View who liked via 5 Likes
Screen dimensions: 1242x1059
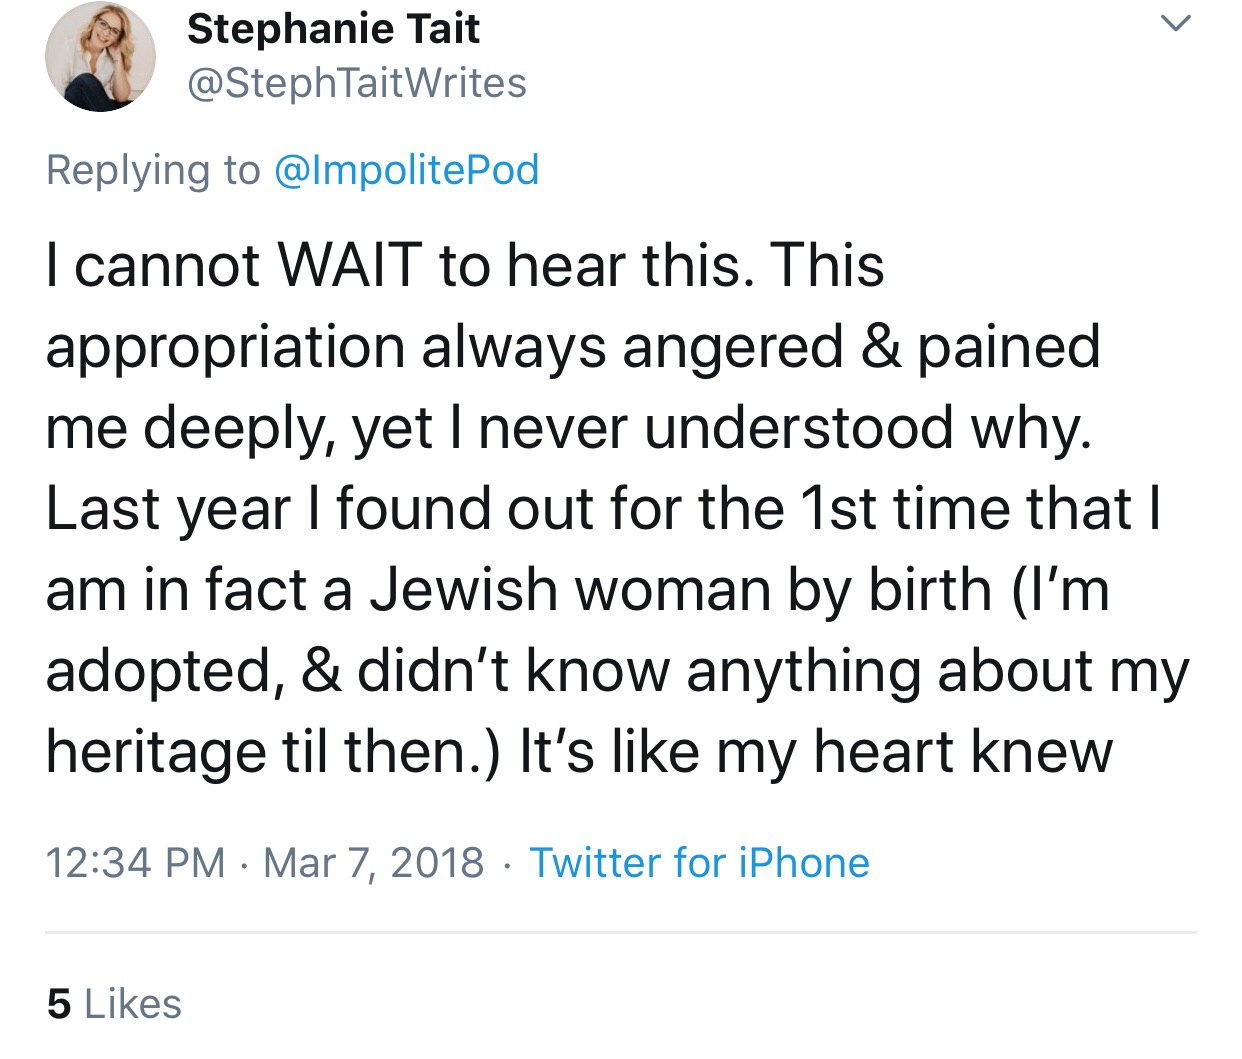pos(114,1004)
